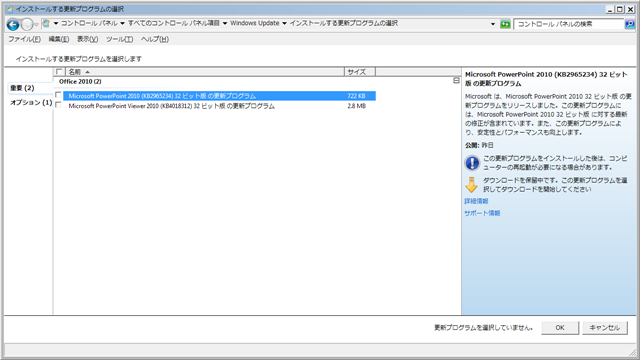Sort by the サイズ column header
This screenshot has width=640, height=360.
point(360,72)
